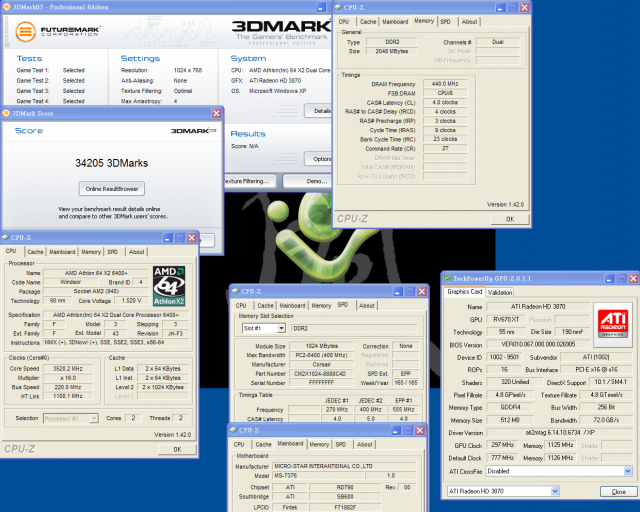The width and height of the screenshot is (640, 512).
Task: Click the Options button under Results
Action: pos(318,159)
